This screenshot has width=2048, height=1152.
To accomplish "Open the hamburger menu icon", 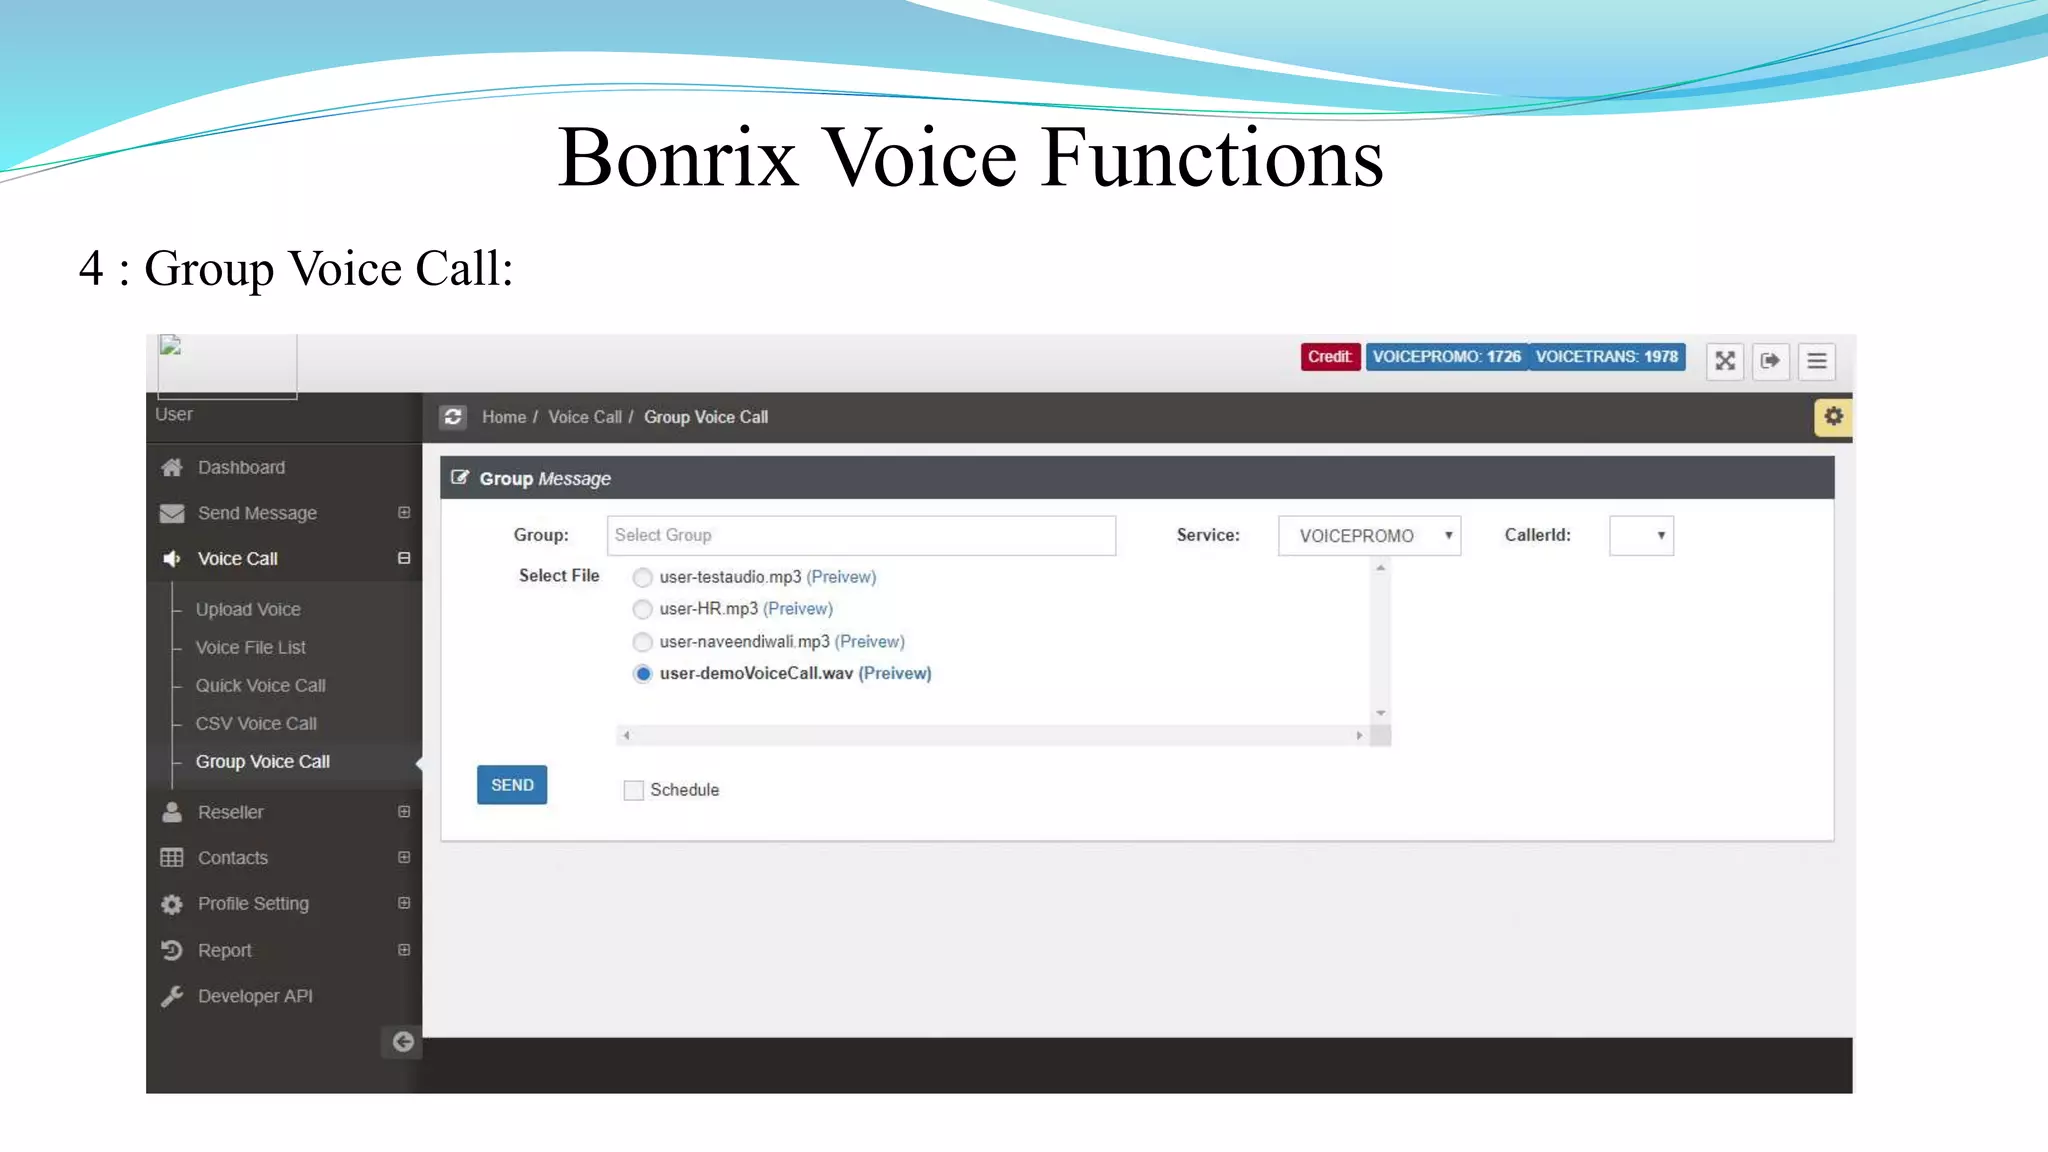I will (x=1817, y=361).
